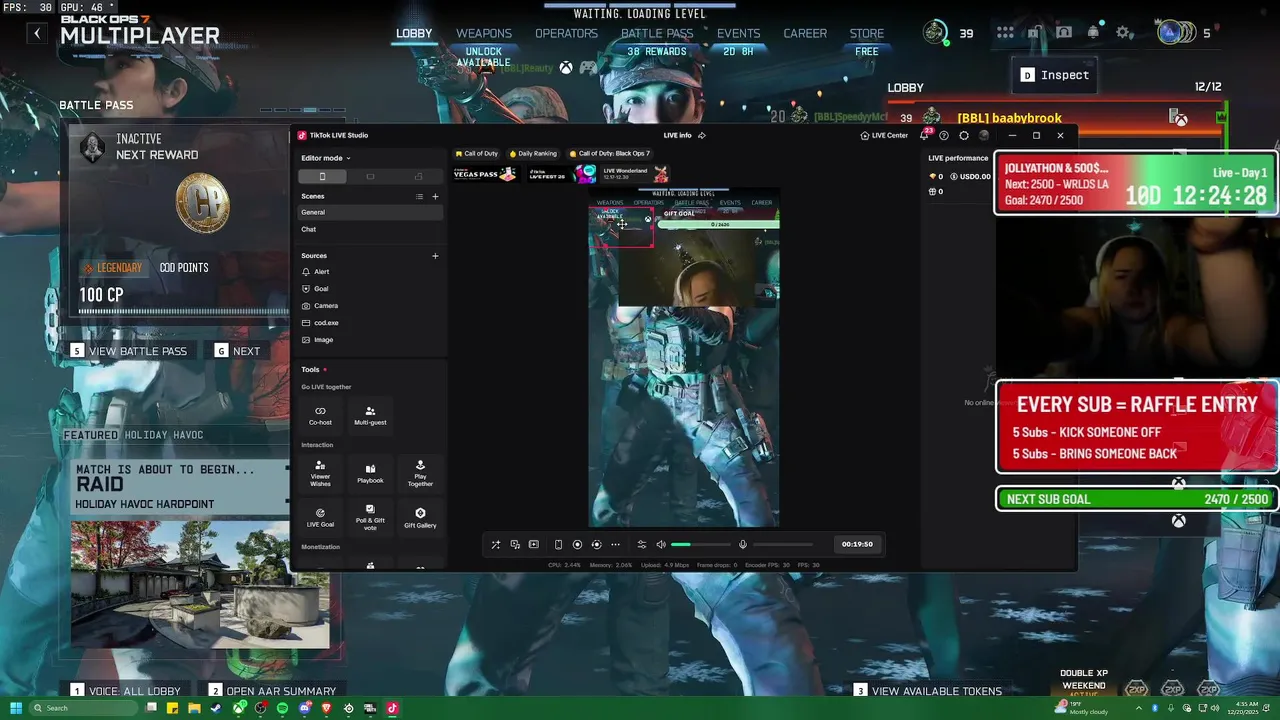This screenshot has height=720, width=1280.
Task: Open the LIVE Fest 25 banner
Action: tap(561, 174)
